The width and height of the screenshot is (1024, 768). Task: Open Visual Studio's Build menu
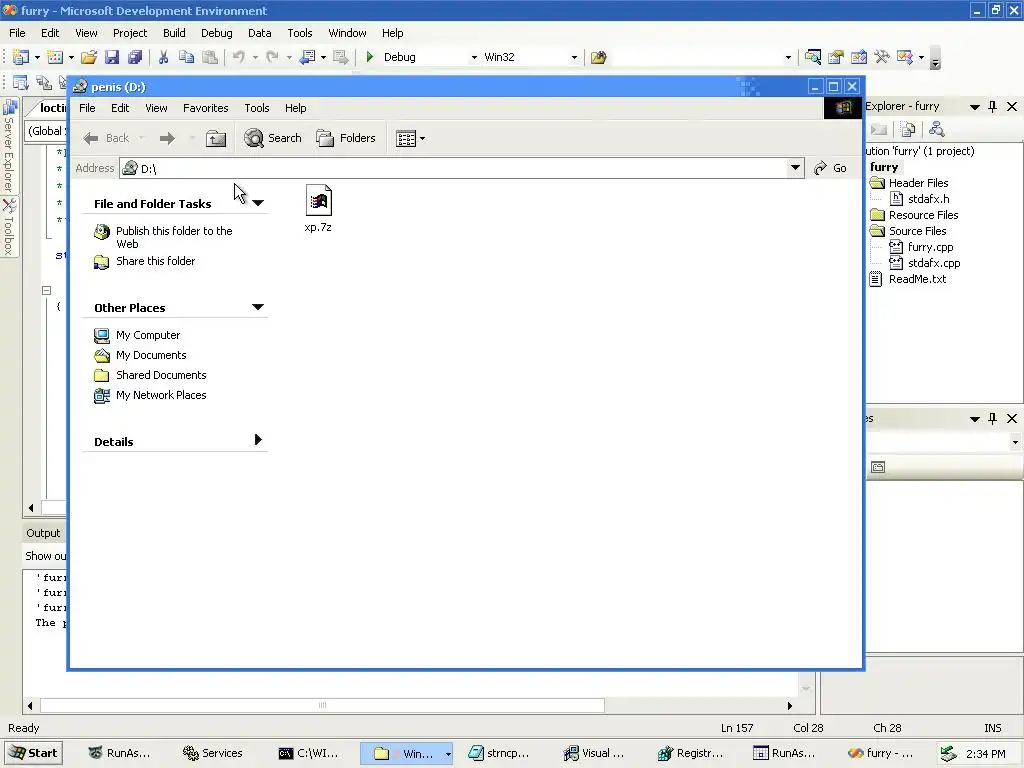(174, 33)
